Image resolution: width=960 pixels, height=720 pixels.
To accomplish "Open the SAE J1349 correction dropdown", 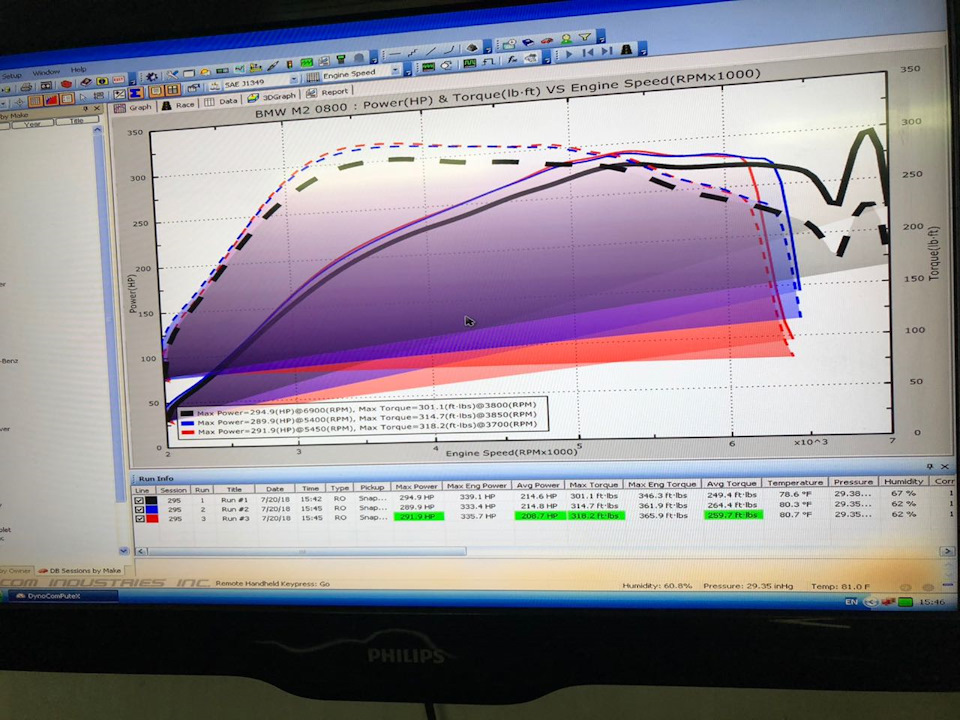I will (x=293, y=79).
